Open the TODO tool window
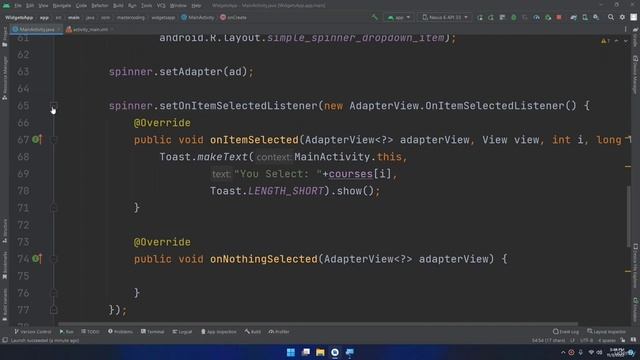 90,332
